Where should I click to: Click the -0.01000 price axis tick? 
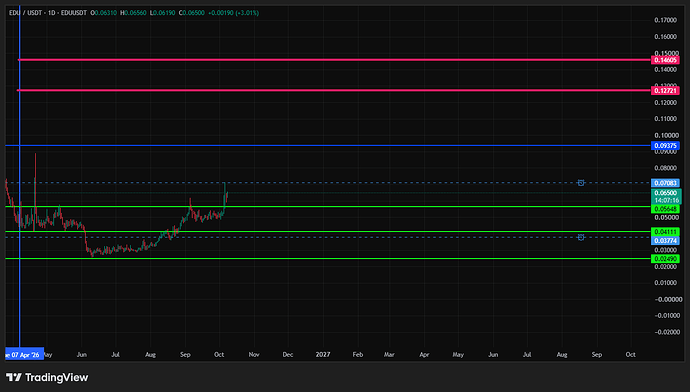[x=667, y=316]
